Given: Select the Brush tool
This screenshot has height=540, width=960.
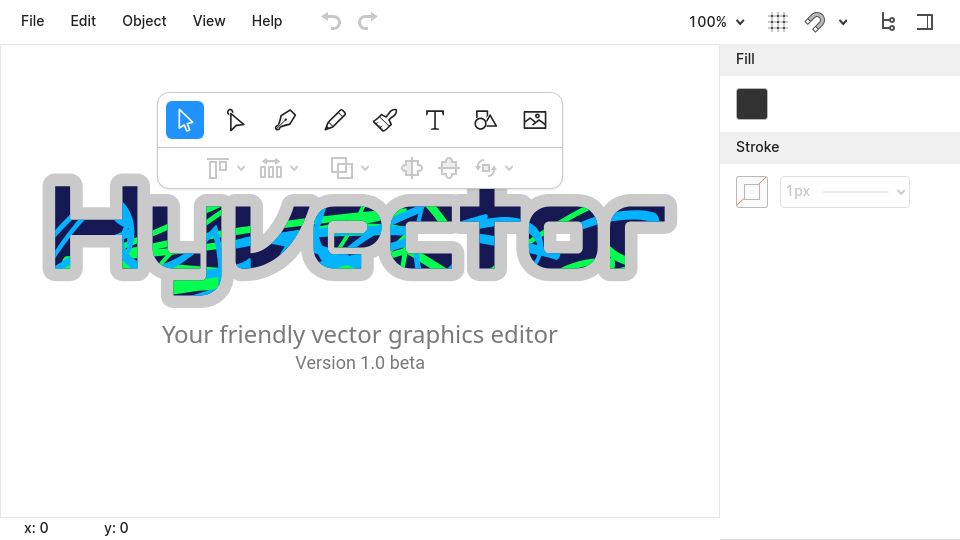Looking at the screenshot, I should (385, 120).
